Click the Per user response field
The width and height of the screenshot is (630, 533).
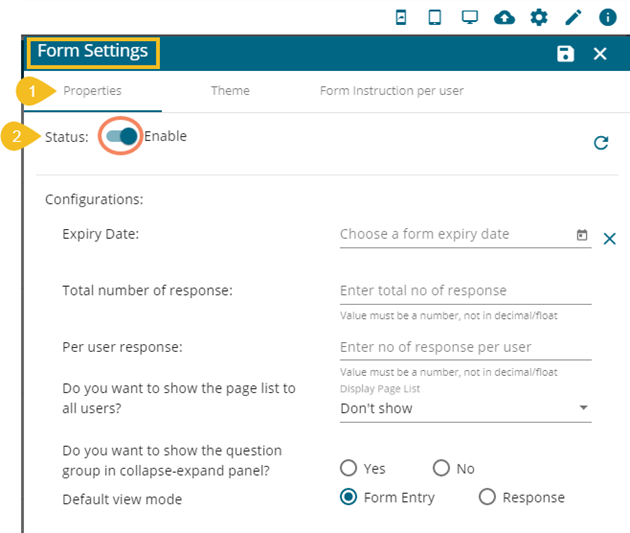(465, 347)
